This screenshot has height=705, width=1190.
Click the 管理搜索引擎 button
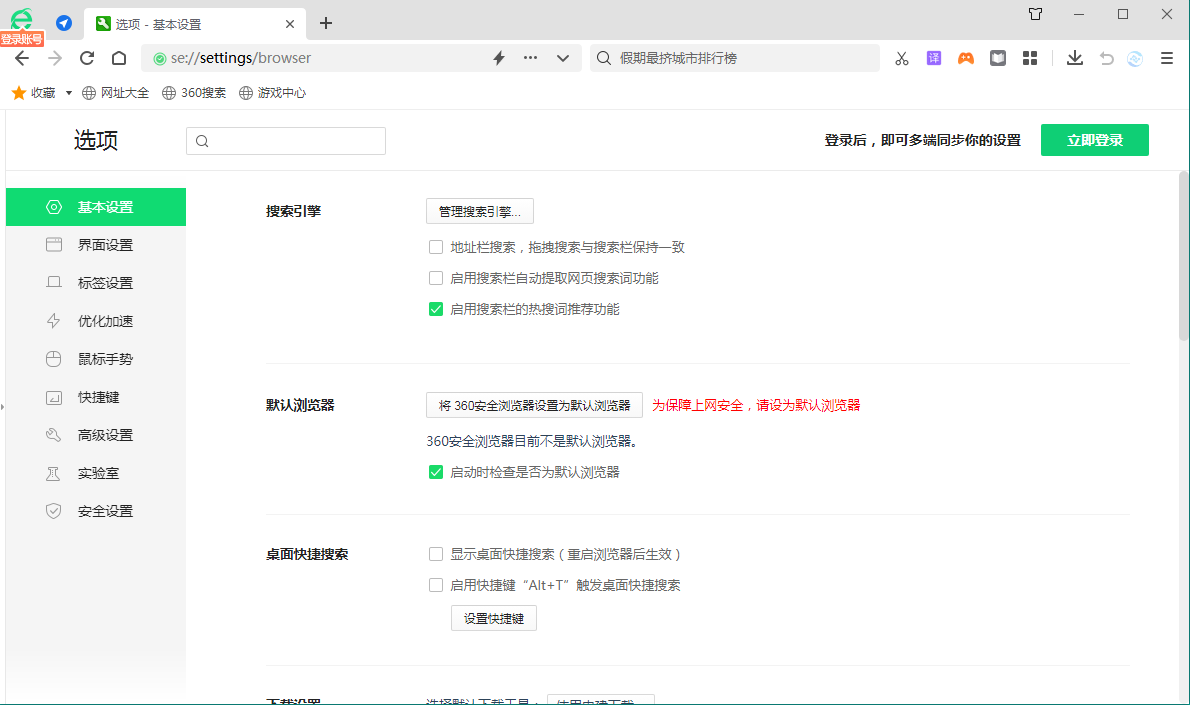click(x=480, y=211)
